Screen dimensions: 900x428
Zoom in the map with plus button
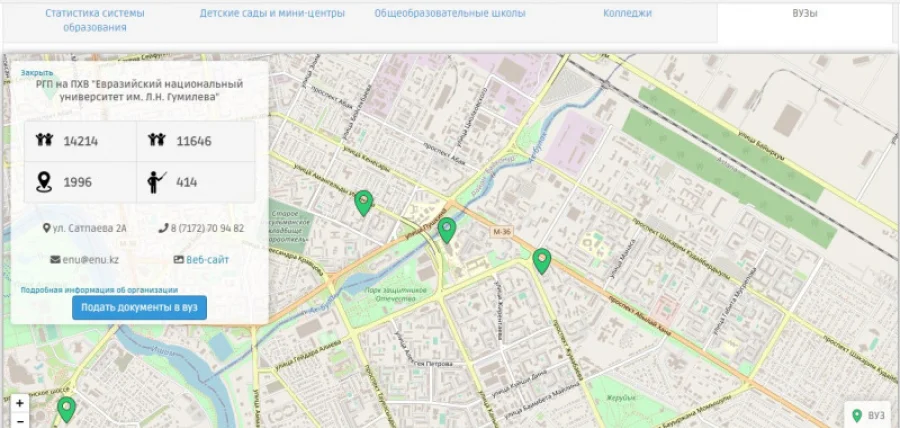coord(19,404)
